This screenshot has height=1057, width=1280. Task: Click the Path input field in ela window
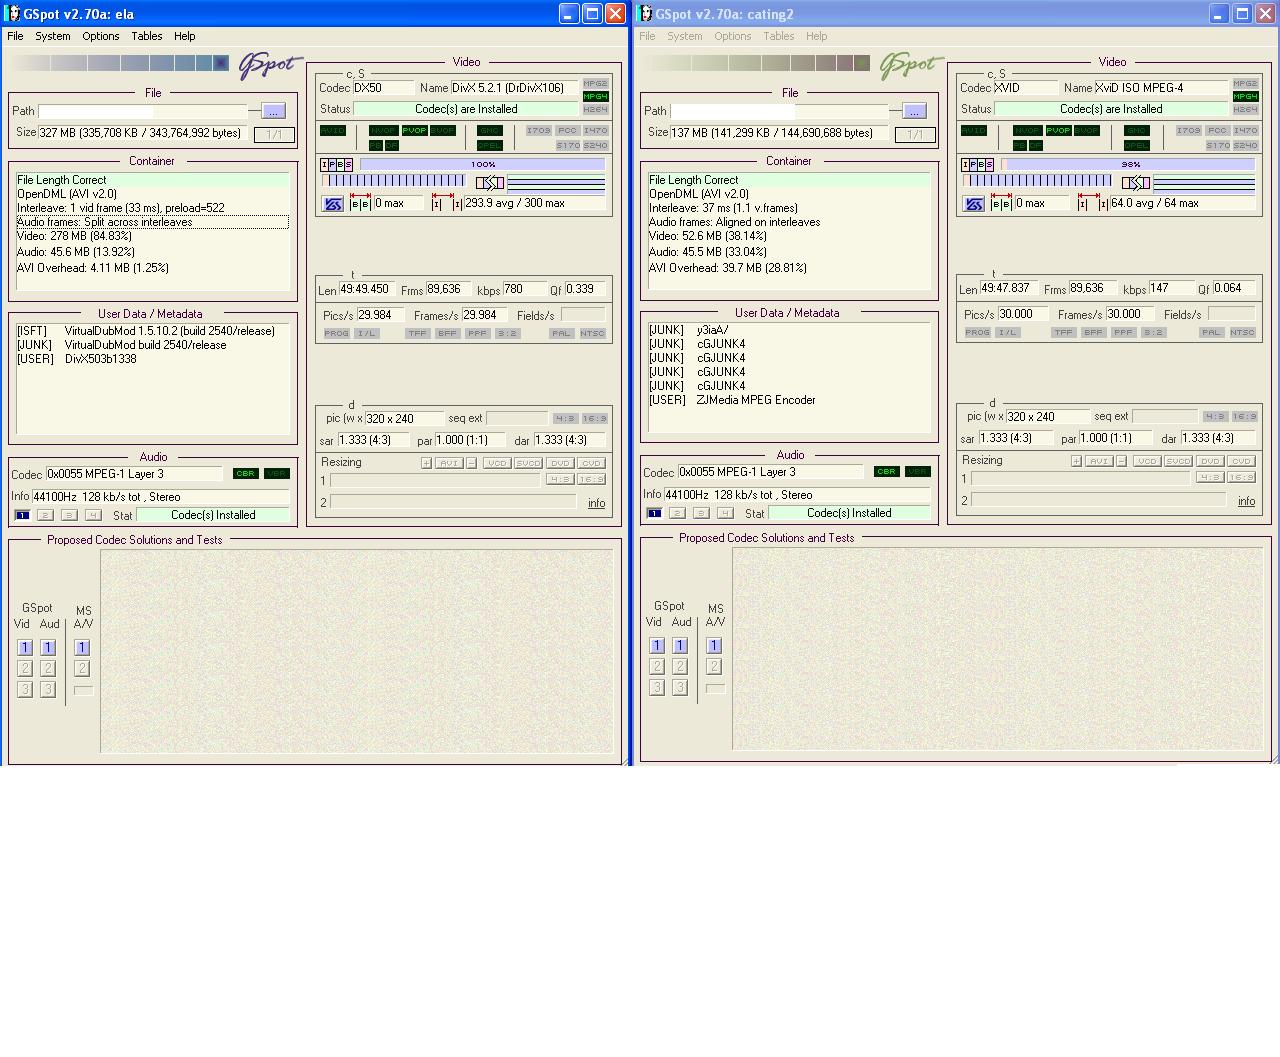143,111
